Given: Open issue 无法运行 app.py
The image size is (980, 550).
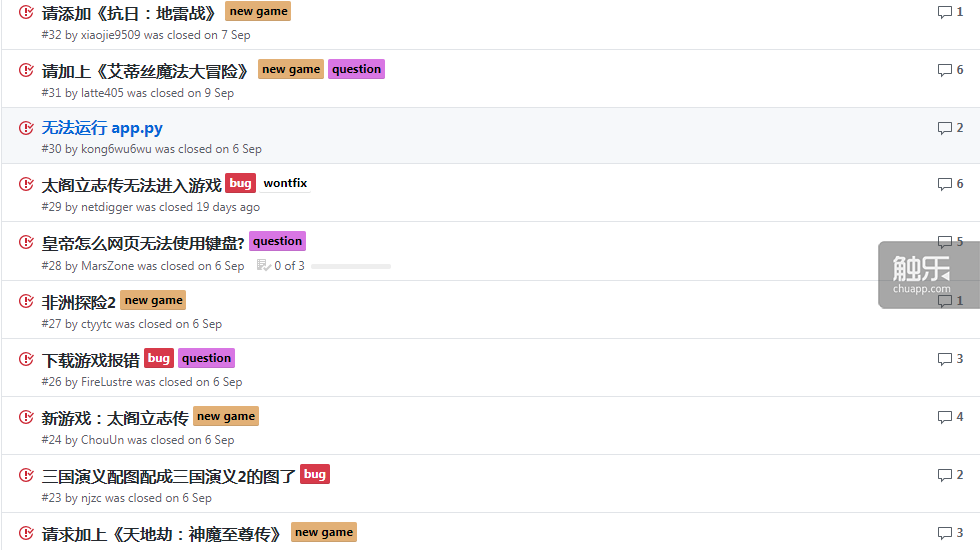Looking at the screenshot, I should (102, 128).
